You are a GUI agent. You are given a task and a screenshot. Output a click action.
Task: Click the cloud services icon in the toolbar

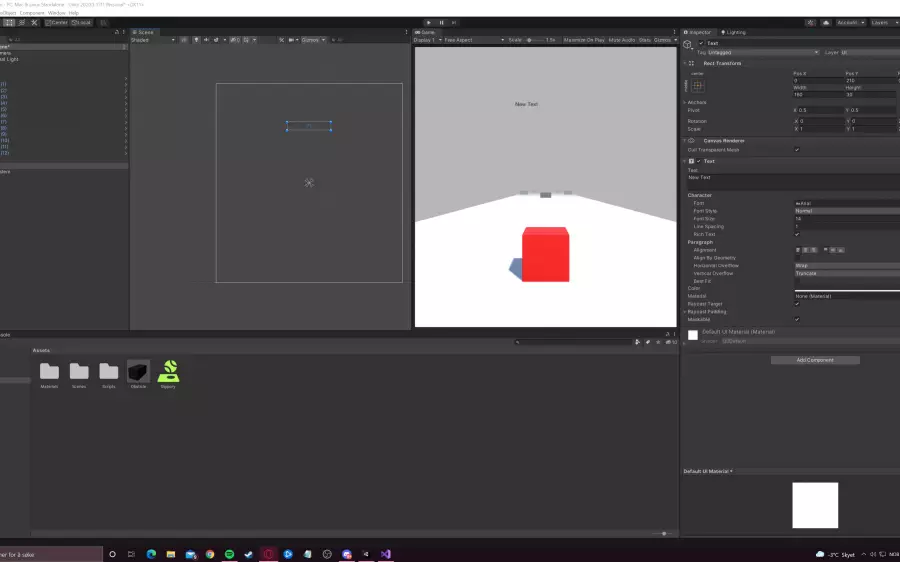point(826,22)
